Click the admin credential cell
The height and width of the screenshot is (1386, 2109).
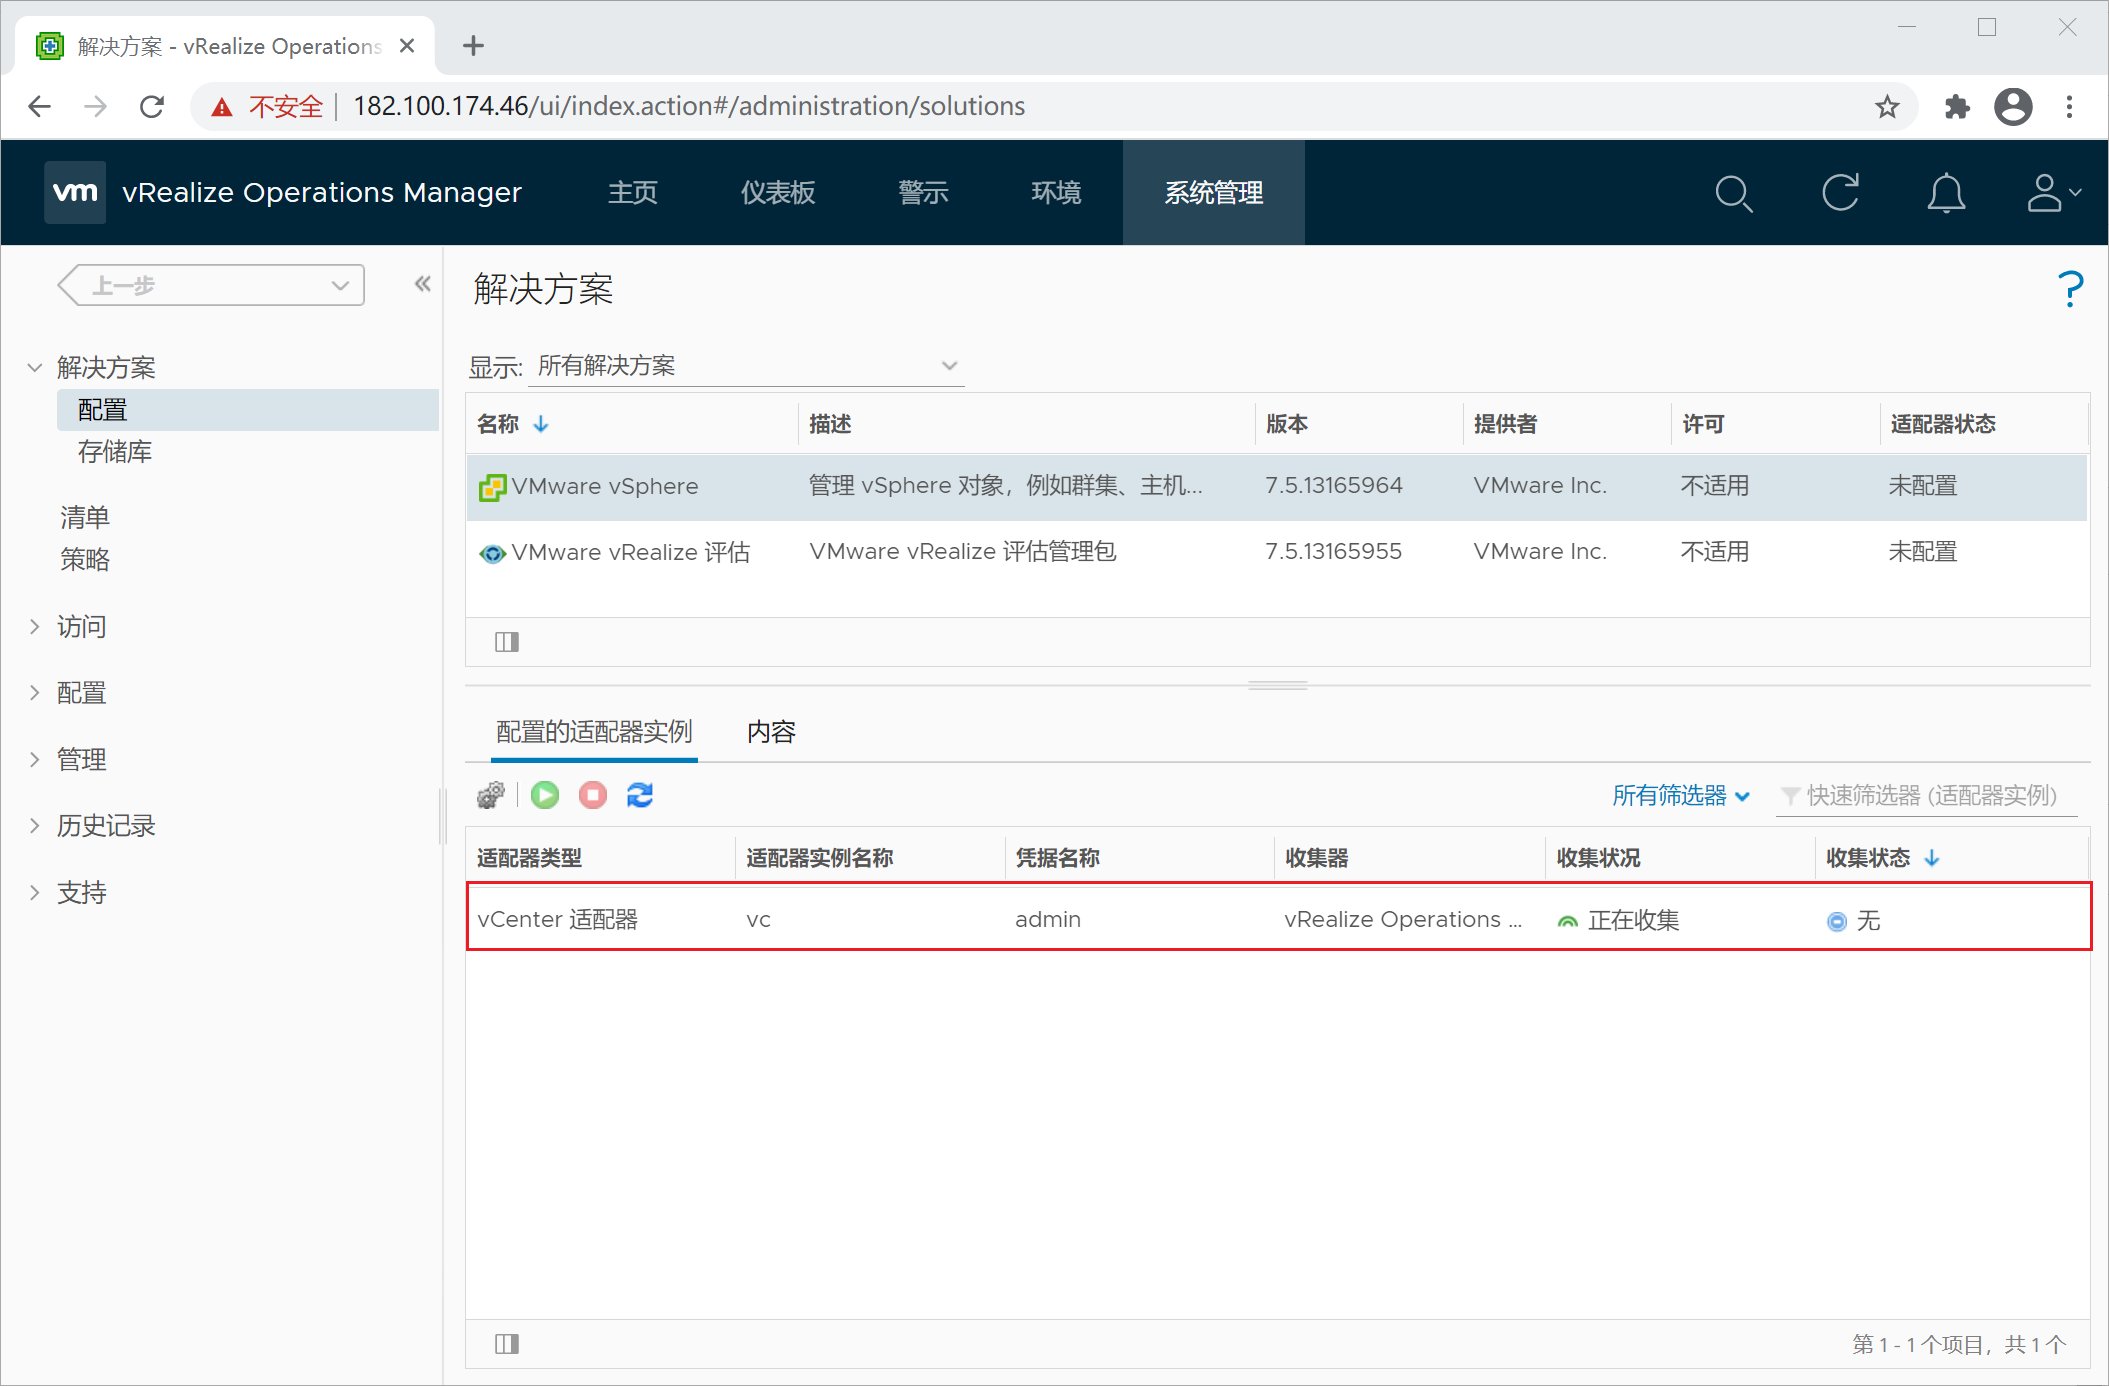click(1048, 920)
